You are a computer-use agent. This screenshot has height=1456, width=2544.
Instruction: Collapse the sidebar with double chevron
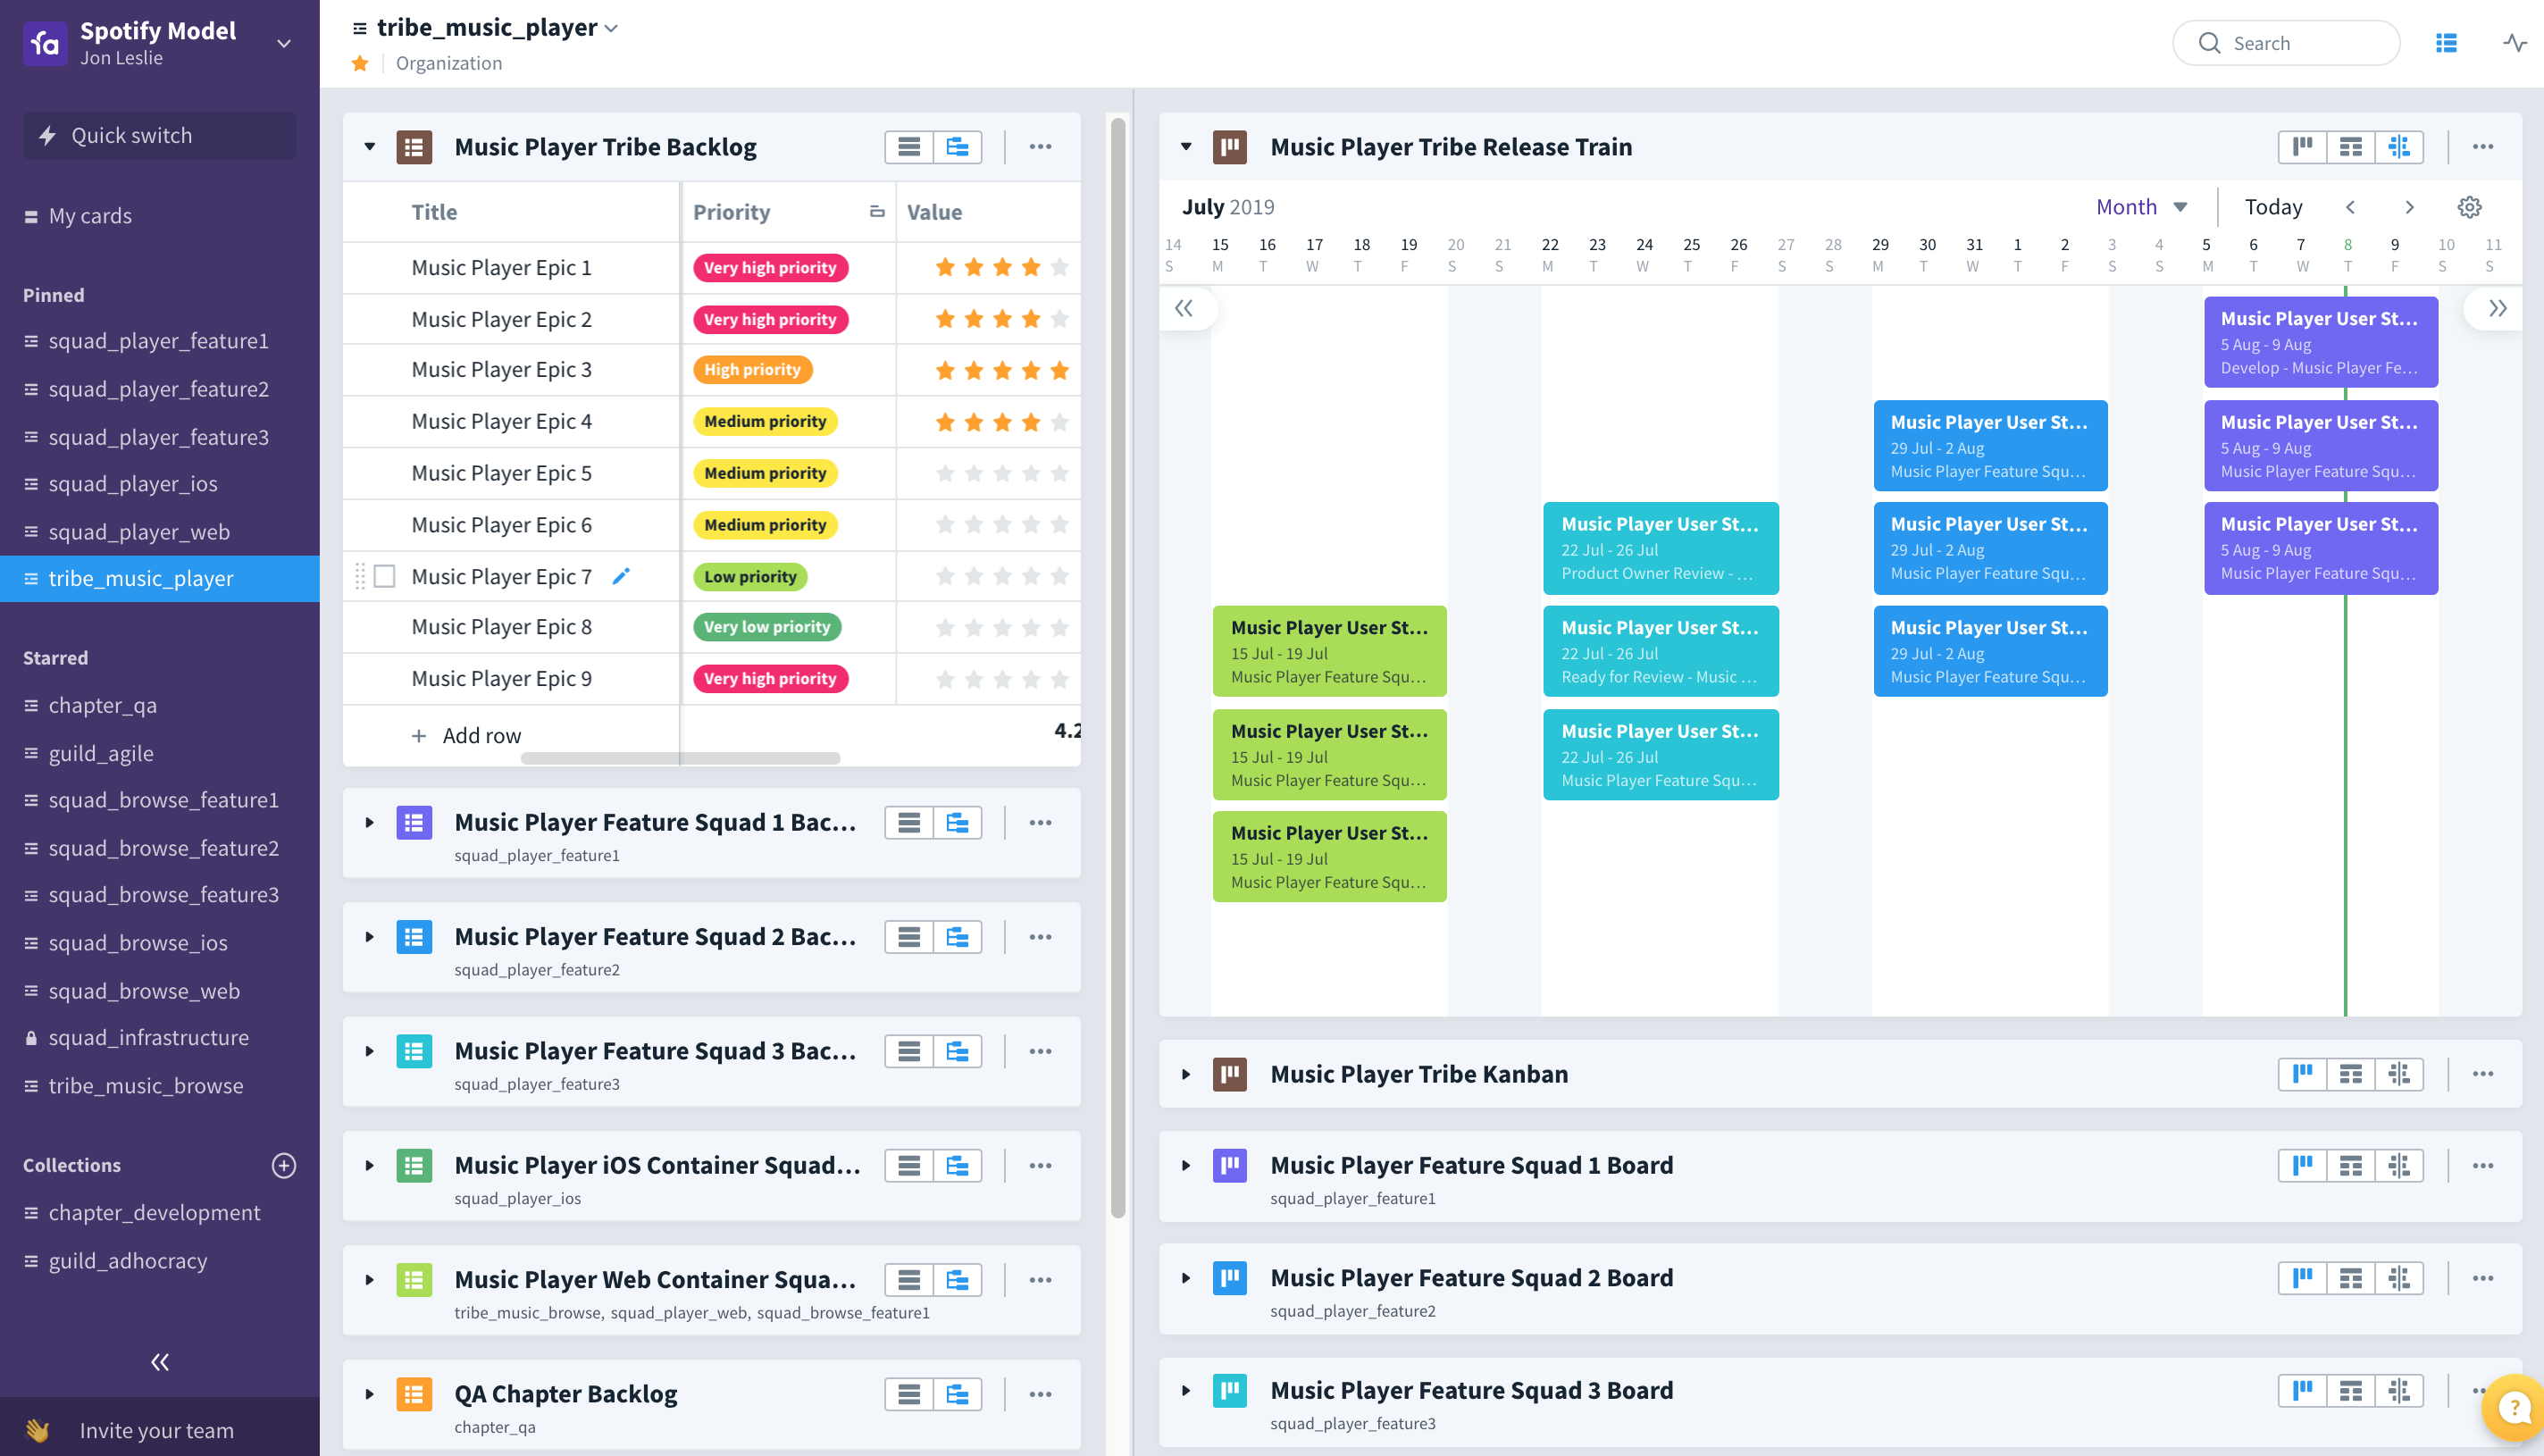point(159,1361)
